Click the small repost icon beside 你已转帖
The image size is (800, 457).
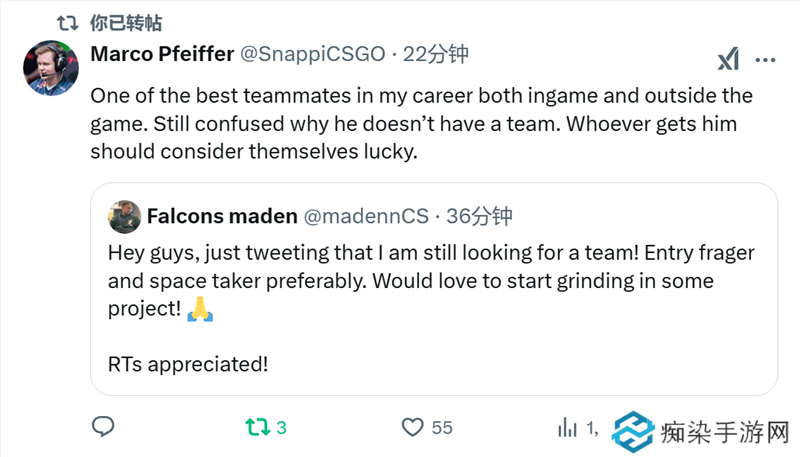[x=68, y=22]
